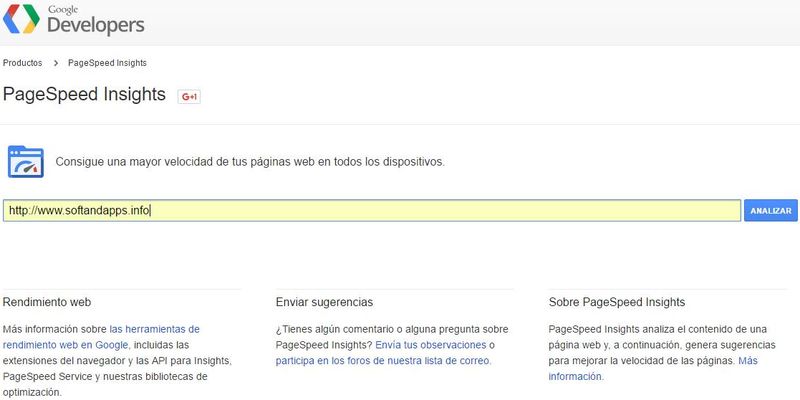This screenshot has width=800, height=400.
Task: Focus the URL input field
Action: coord(372,210)
